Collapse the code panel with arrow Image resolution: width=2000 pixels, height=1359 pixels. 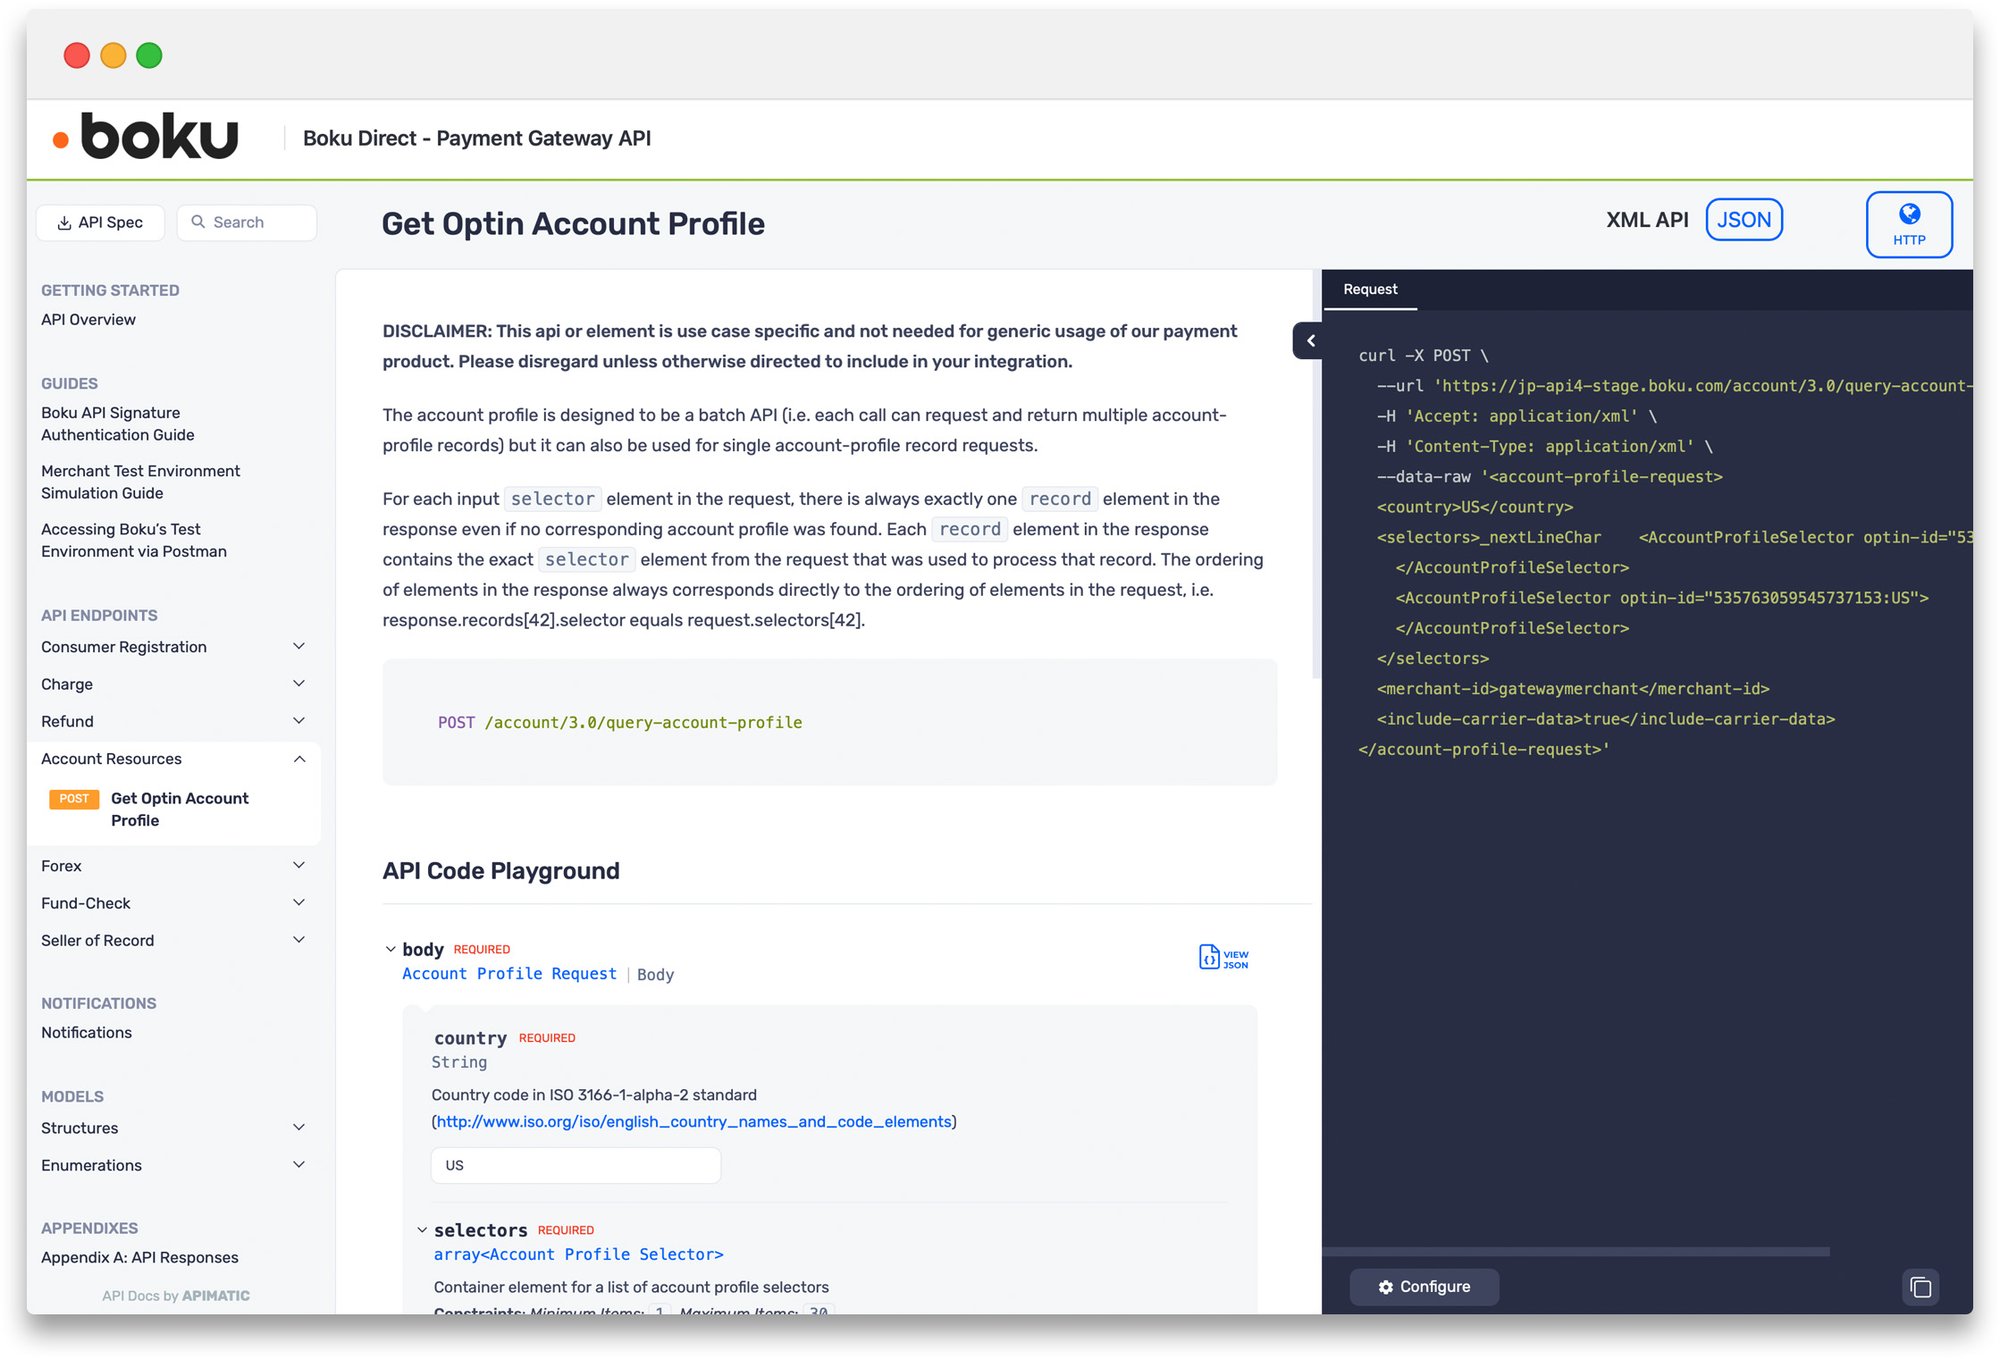point(1309,341)
